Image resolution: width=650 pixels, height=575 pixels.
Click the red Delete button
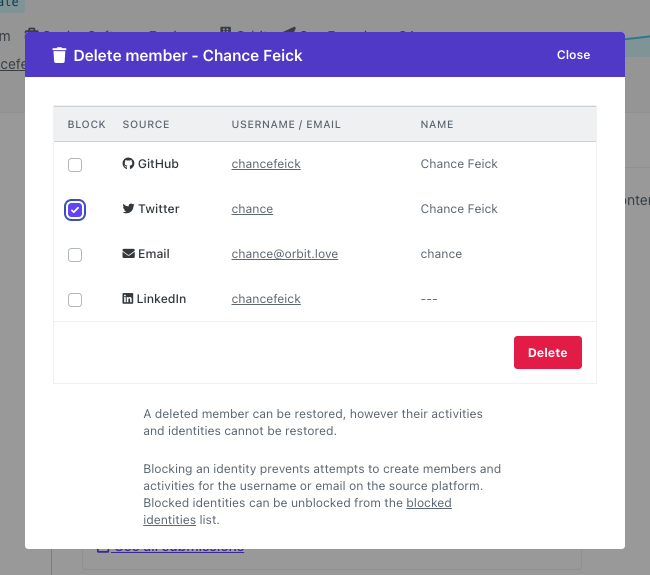pos(548,352)
